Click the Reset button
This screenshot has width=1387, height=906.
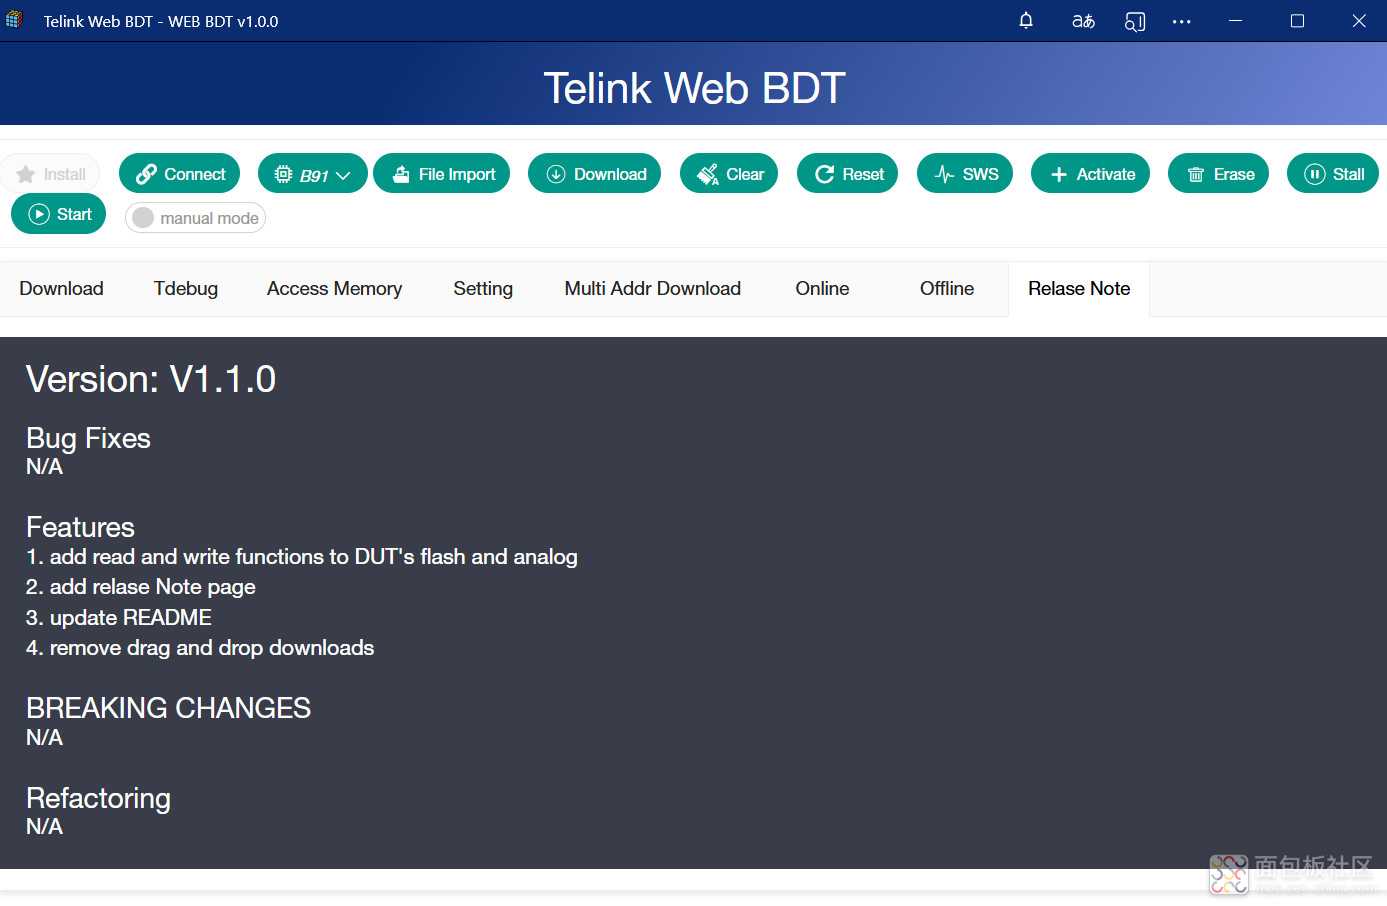coord(848,174)
